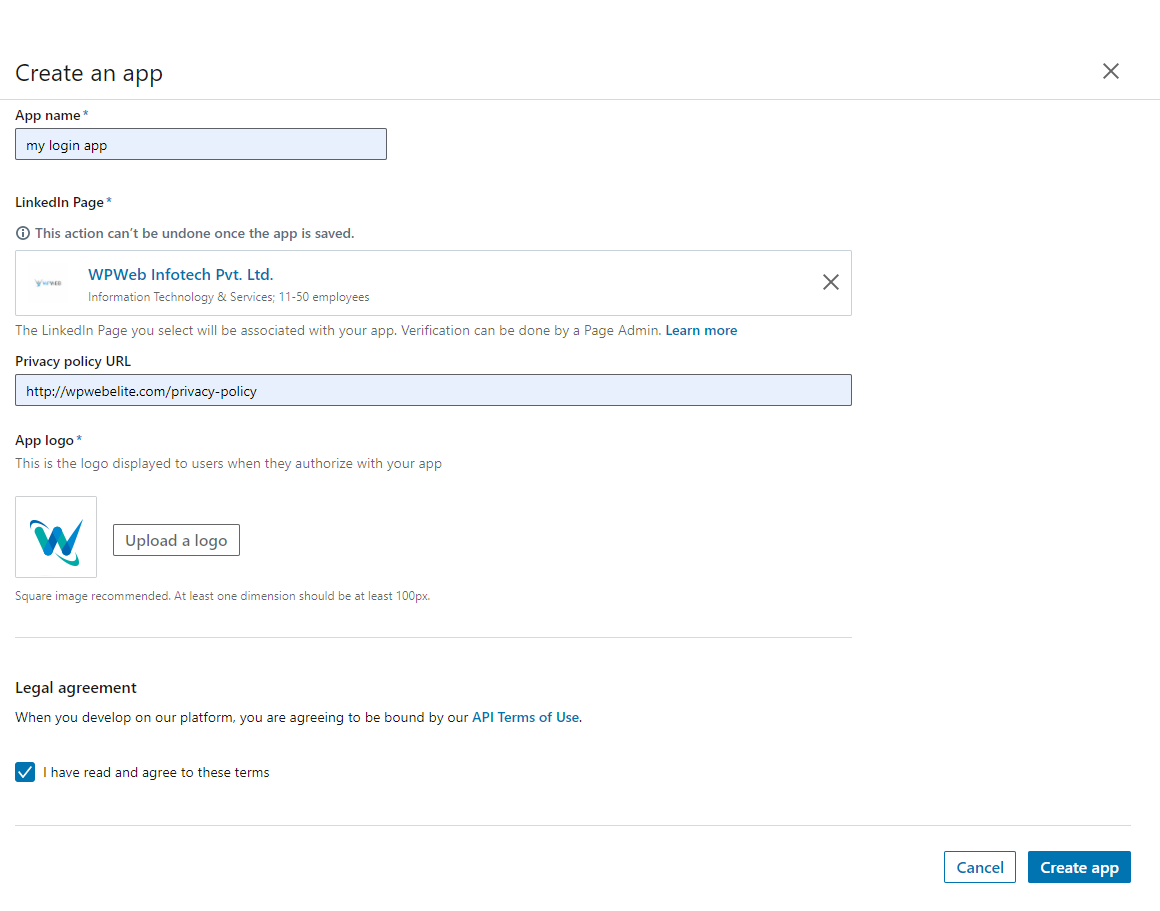Click the 'Create an app' title
1160x911 pixels.
click(89, 73)
